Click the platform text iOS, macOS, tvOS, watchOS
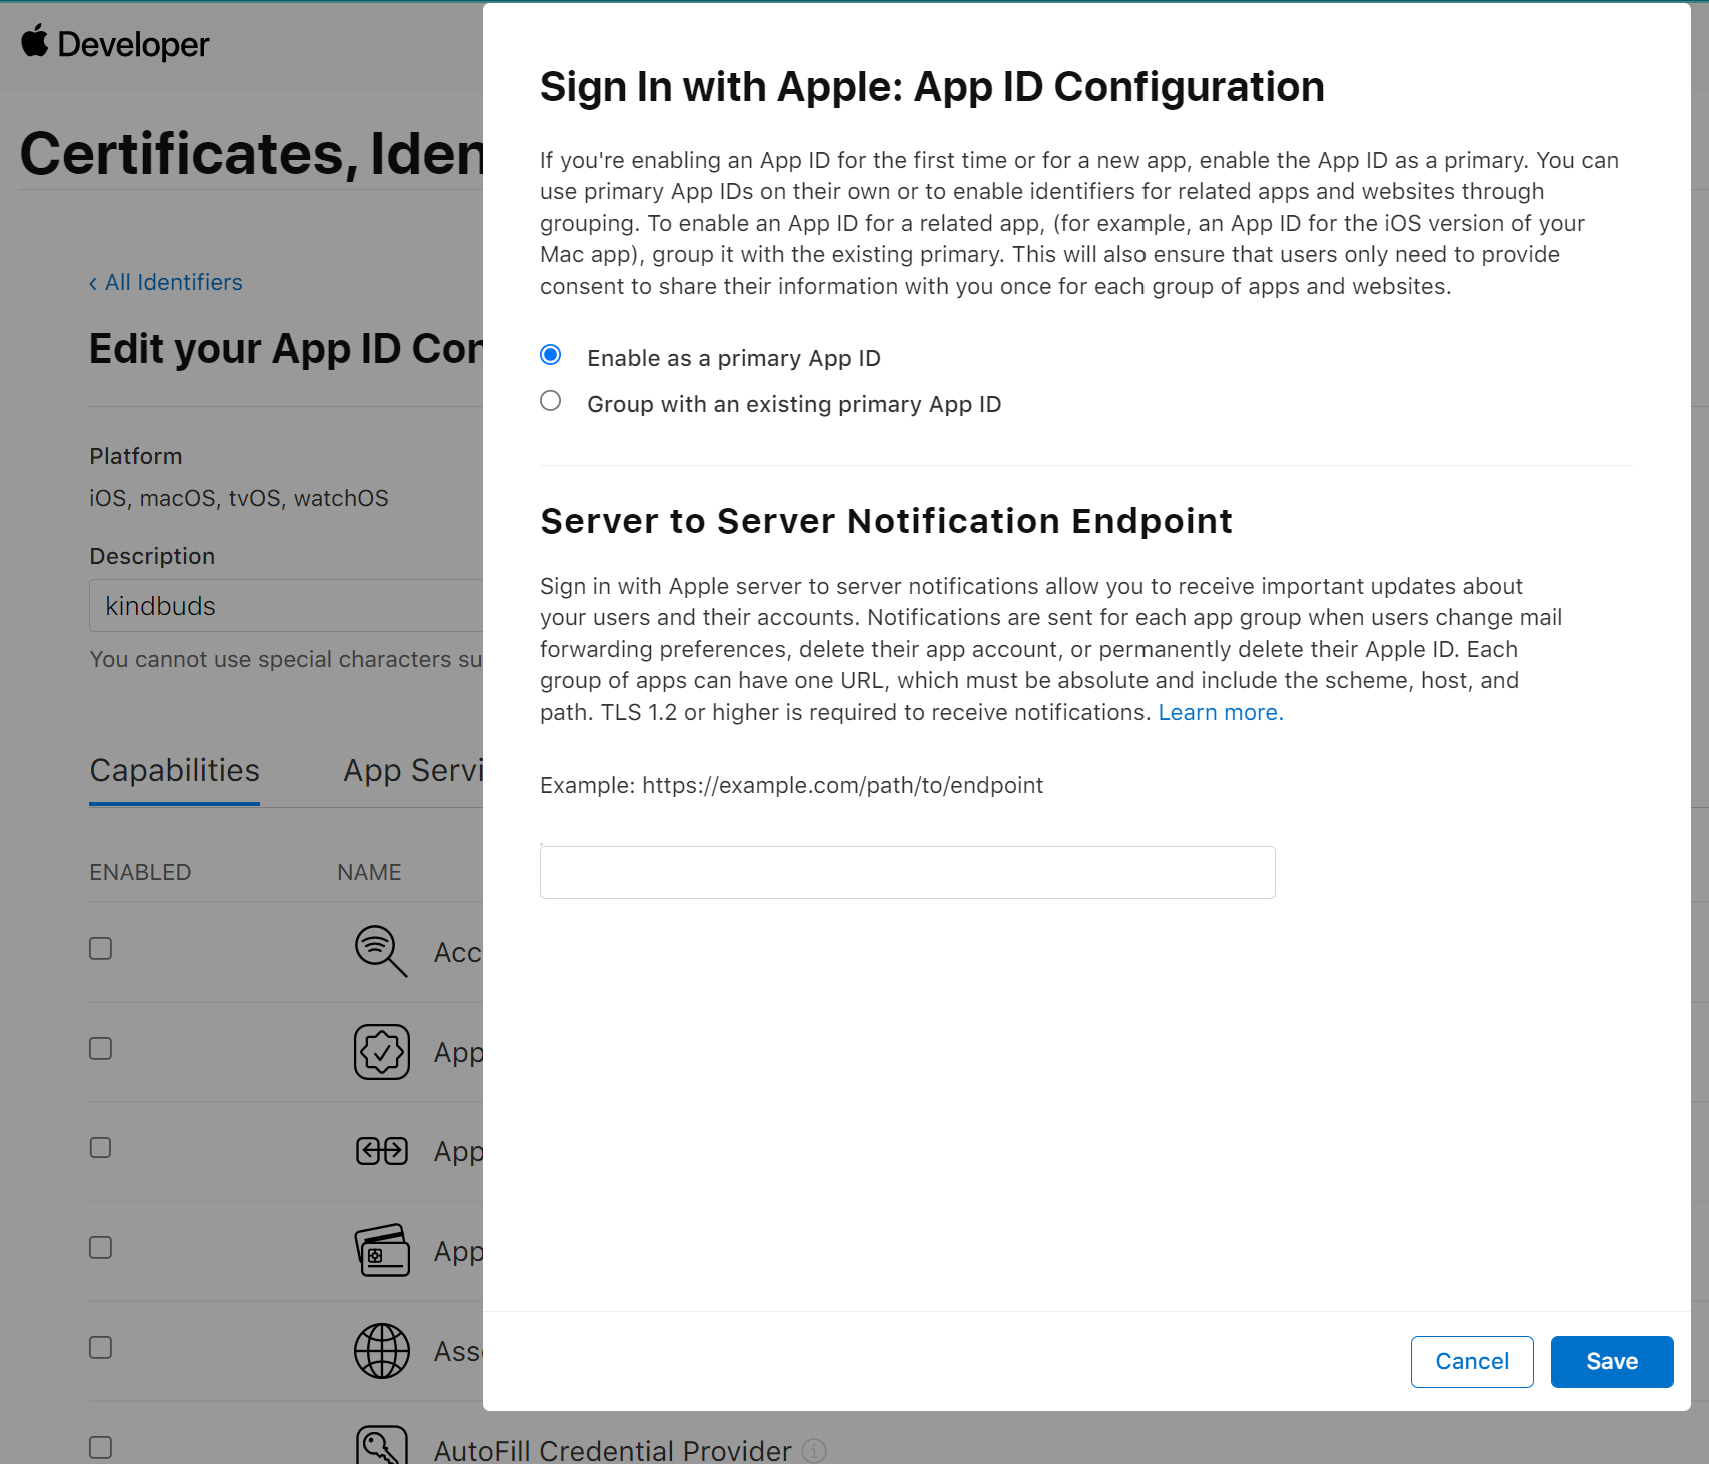The height and width of the screenshot is (1464, 1709). (239, 498)
